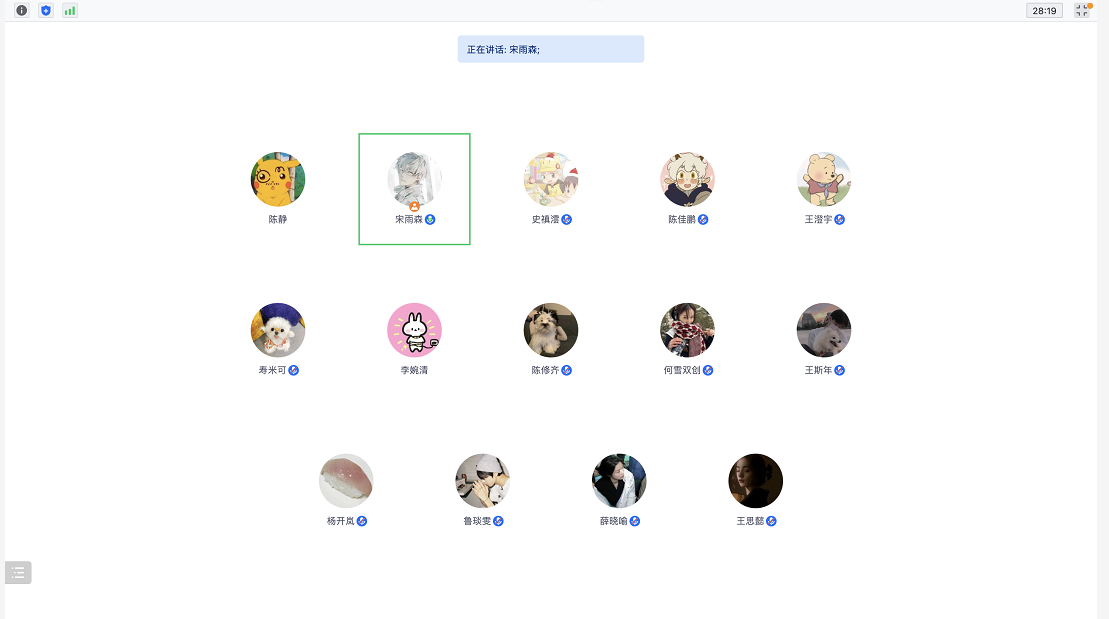Click muted mic icon next to 王思懿
The height and width of the screenshot is (619, 1109).
pyautogui.click(x=772, y=521)
